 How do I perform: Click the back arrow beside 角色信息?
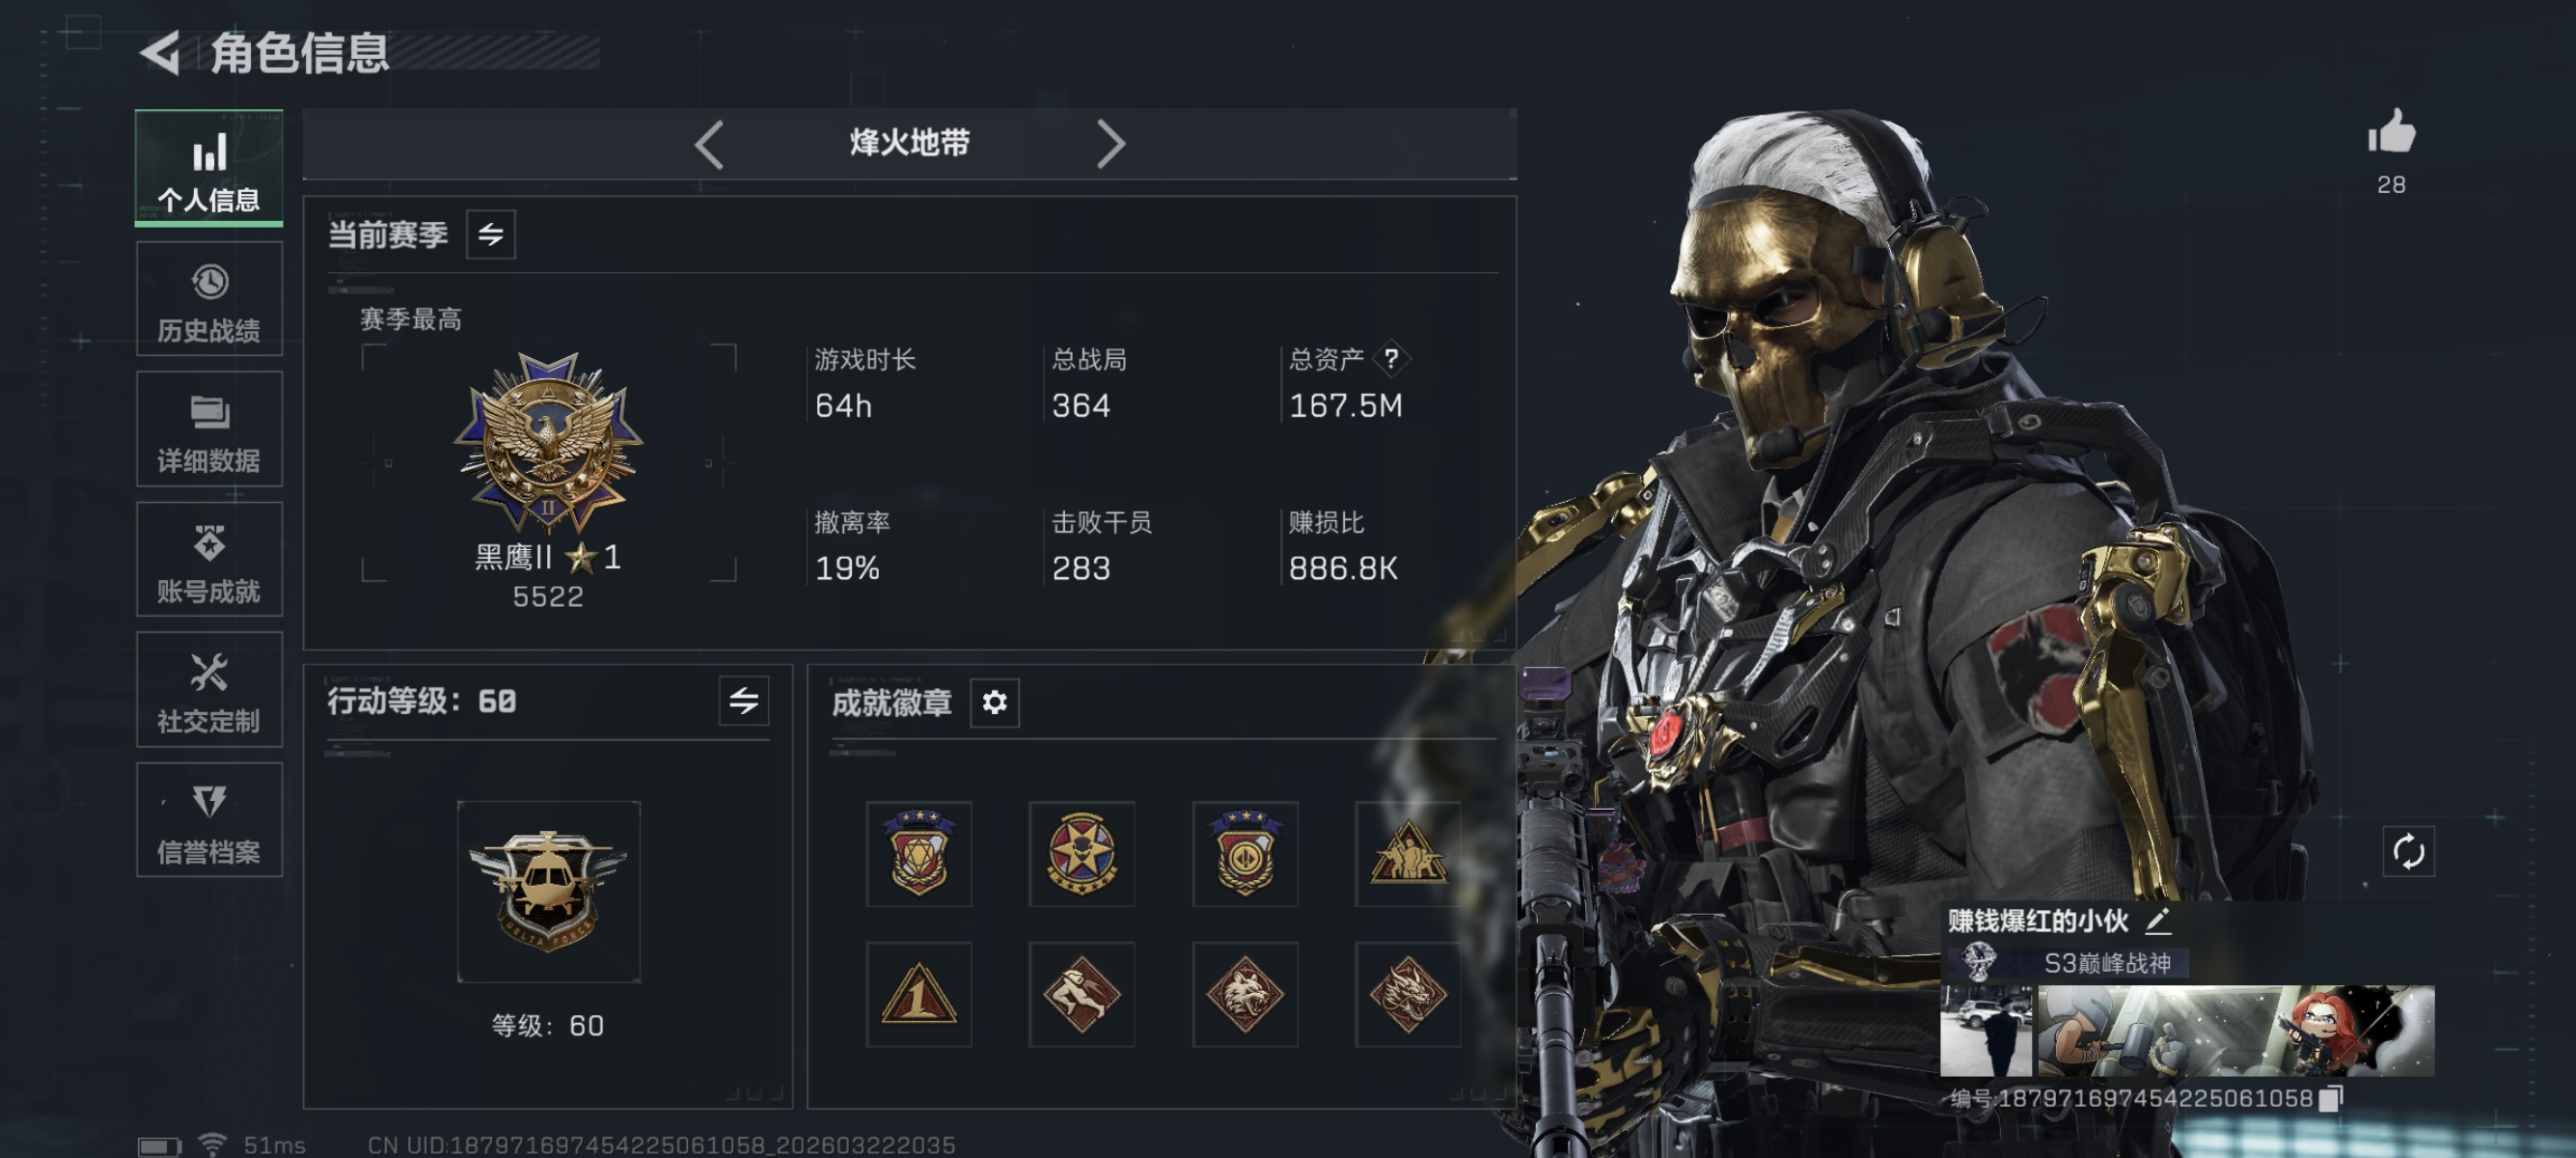coord(160,52)
